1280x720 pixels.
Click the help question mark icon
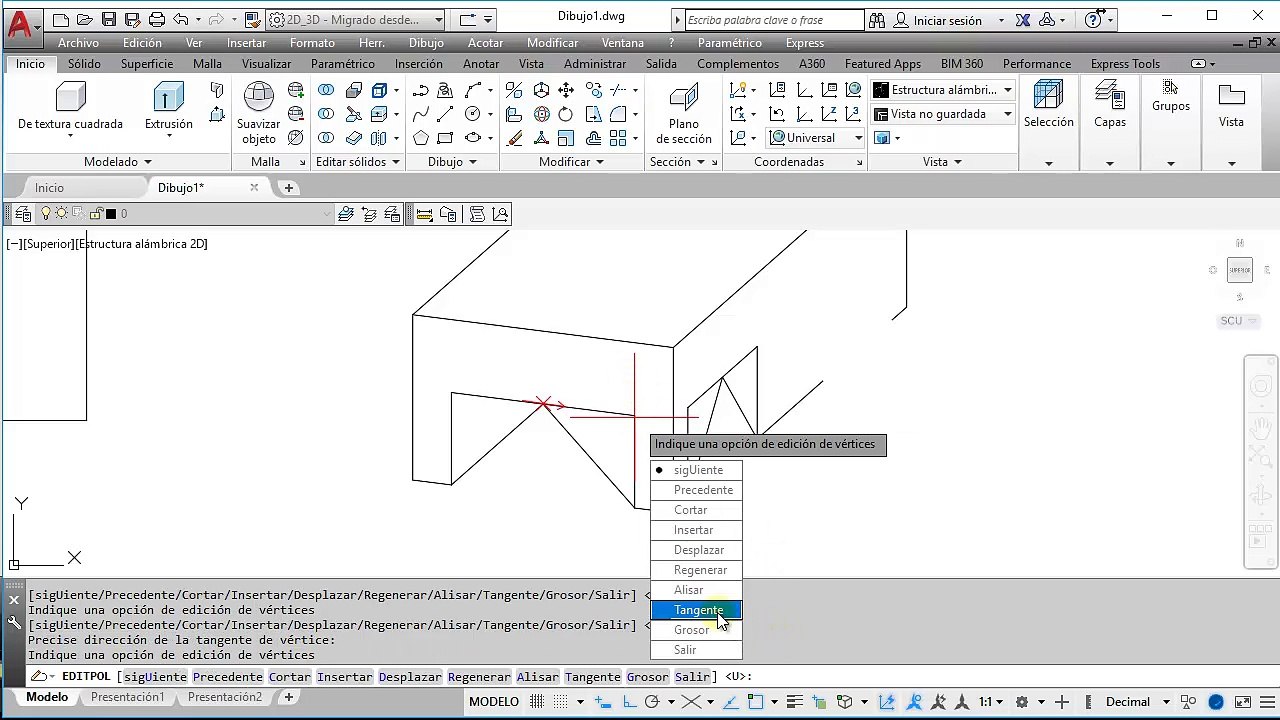pyautogui.click(x=1093, y=20)
